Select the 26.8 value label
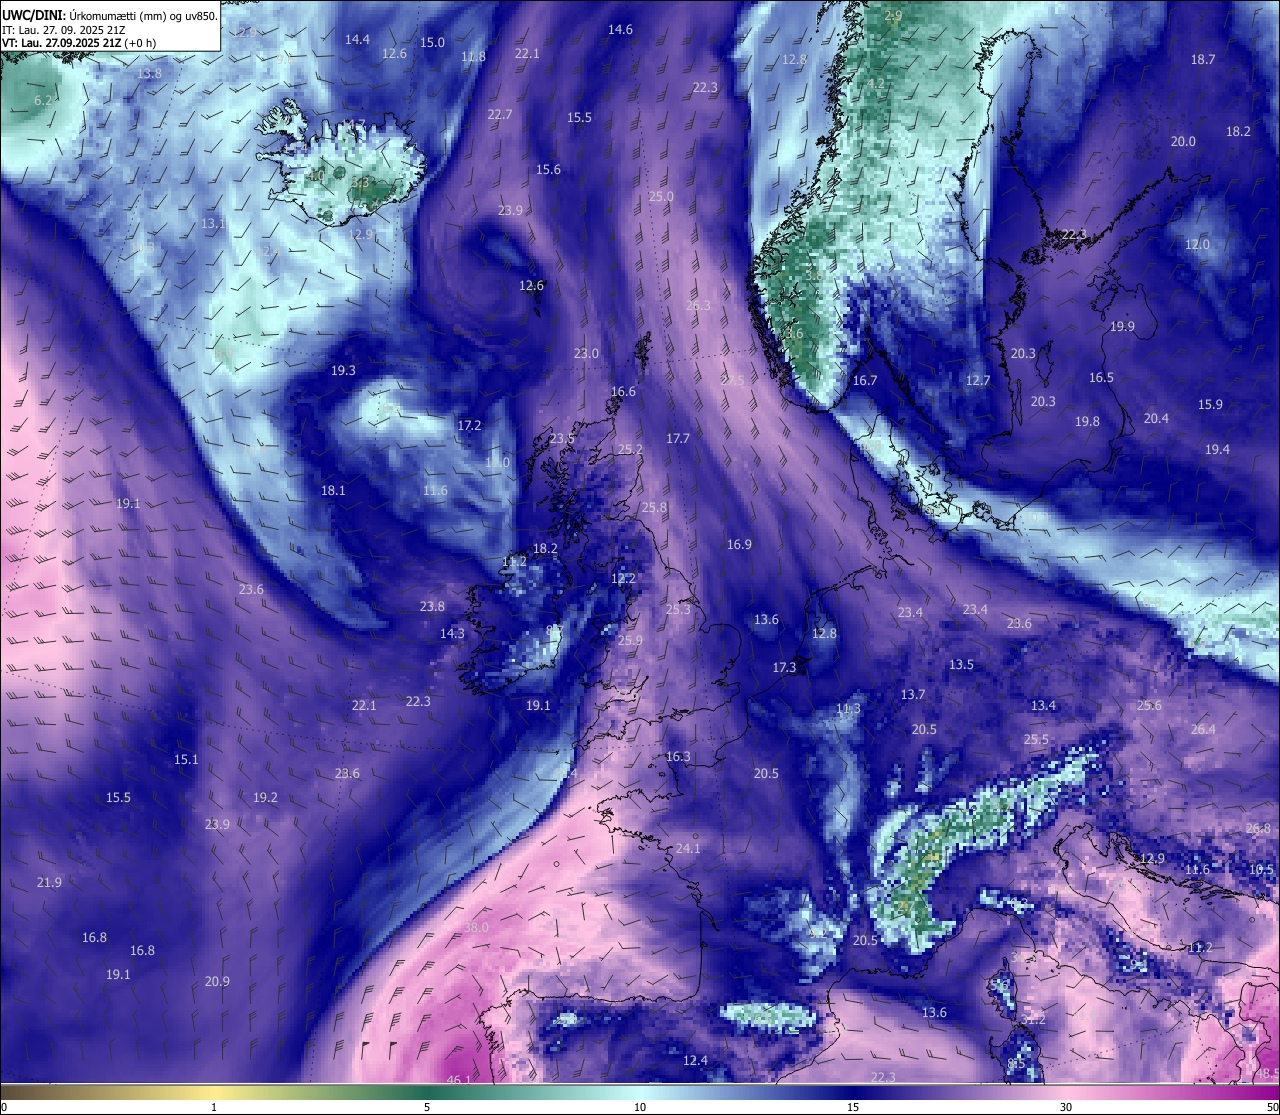 [1258, 828]
